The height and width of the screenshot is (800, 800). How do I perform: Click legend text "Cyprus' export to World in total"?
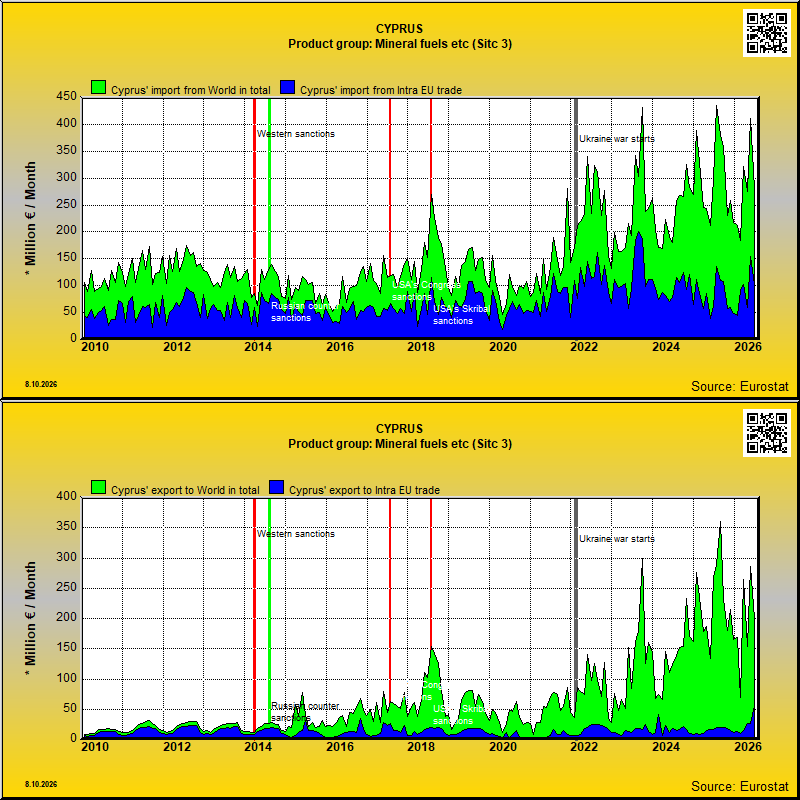tap(185, 490)
